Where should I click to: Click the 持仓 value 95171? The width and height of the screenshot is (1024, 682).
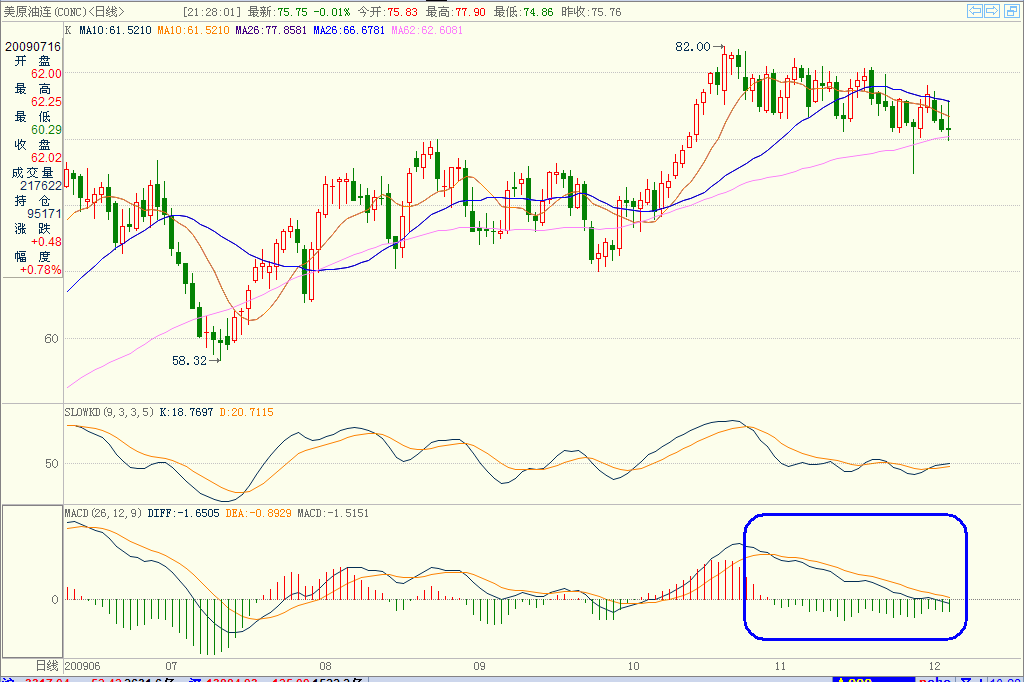tap(44, 214)
